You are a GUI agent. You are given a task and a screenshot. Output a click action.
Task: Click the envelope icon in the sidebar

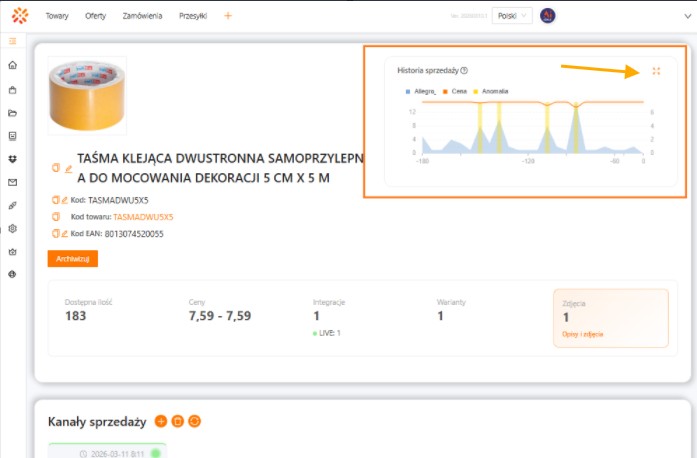click(12, 182)
